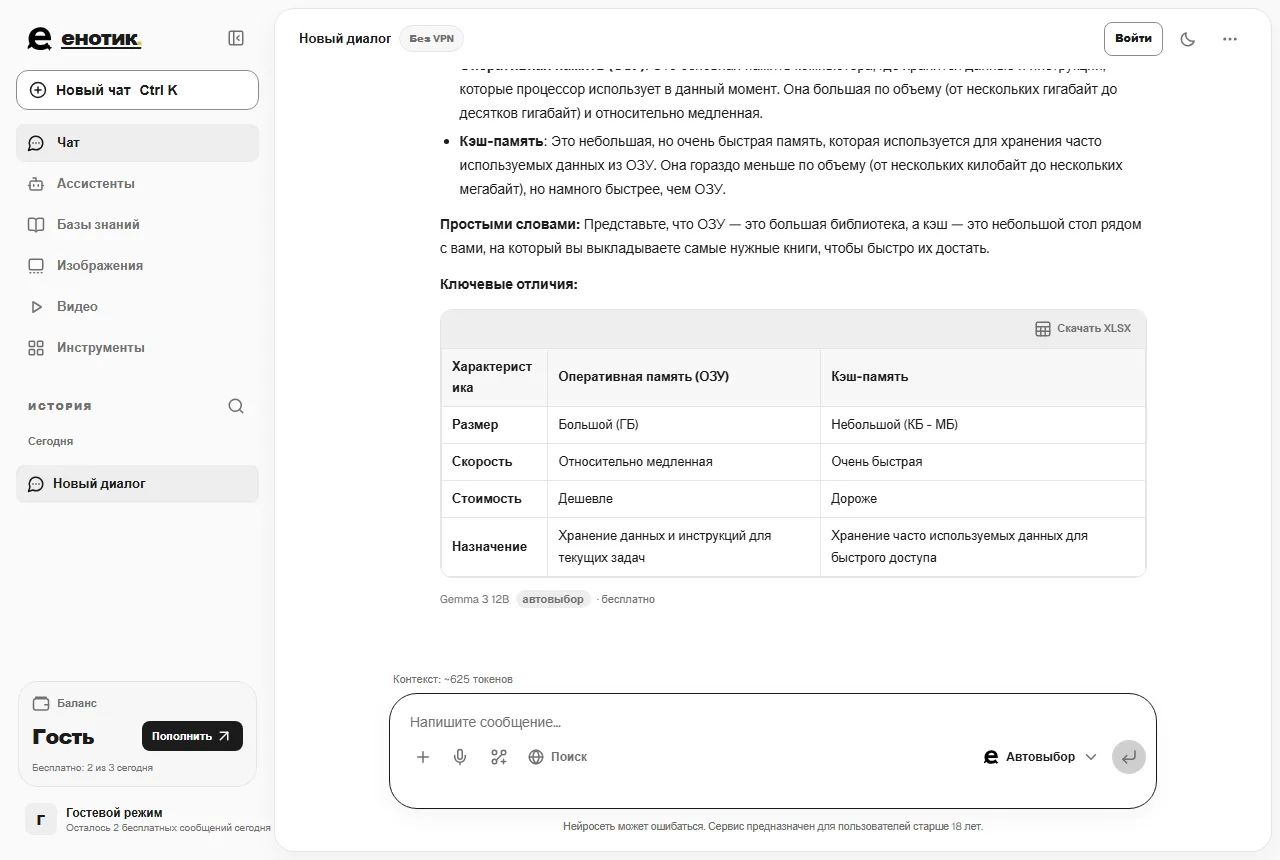Screen dimensions: 1280x860
Task: Click the Пополнить balance button
Action: (192, 736)
